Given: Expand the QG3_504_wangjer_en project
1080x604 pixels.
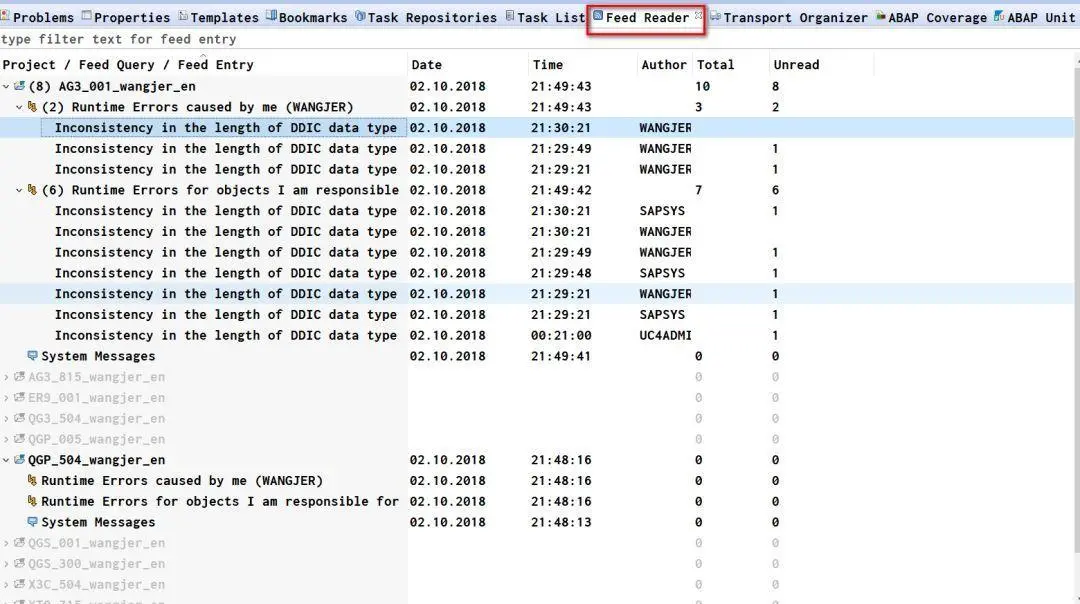Looking at the screenshot, I should pos(6,418).
